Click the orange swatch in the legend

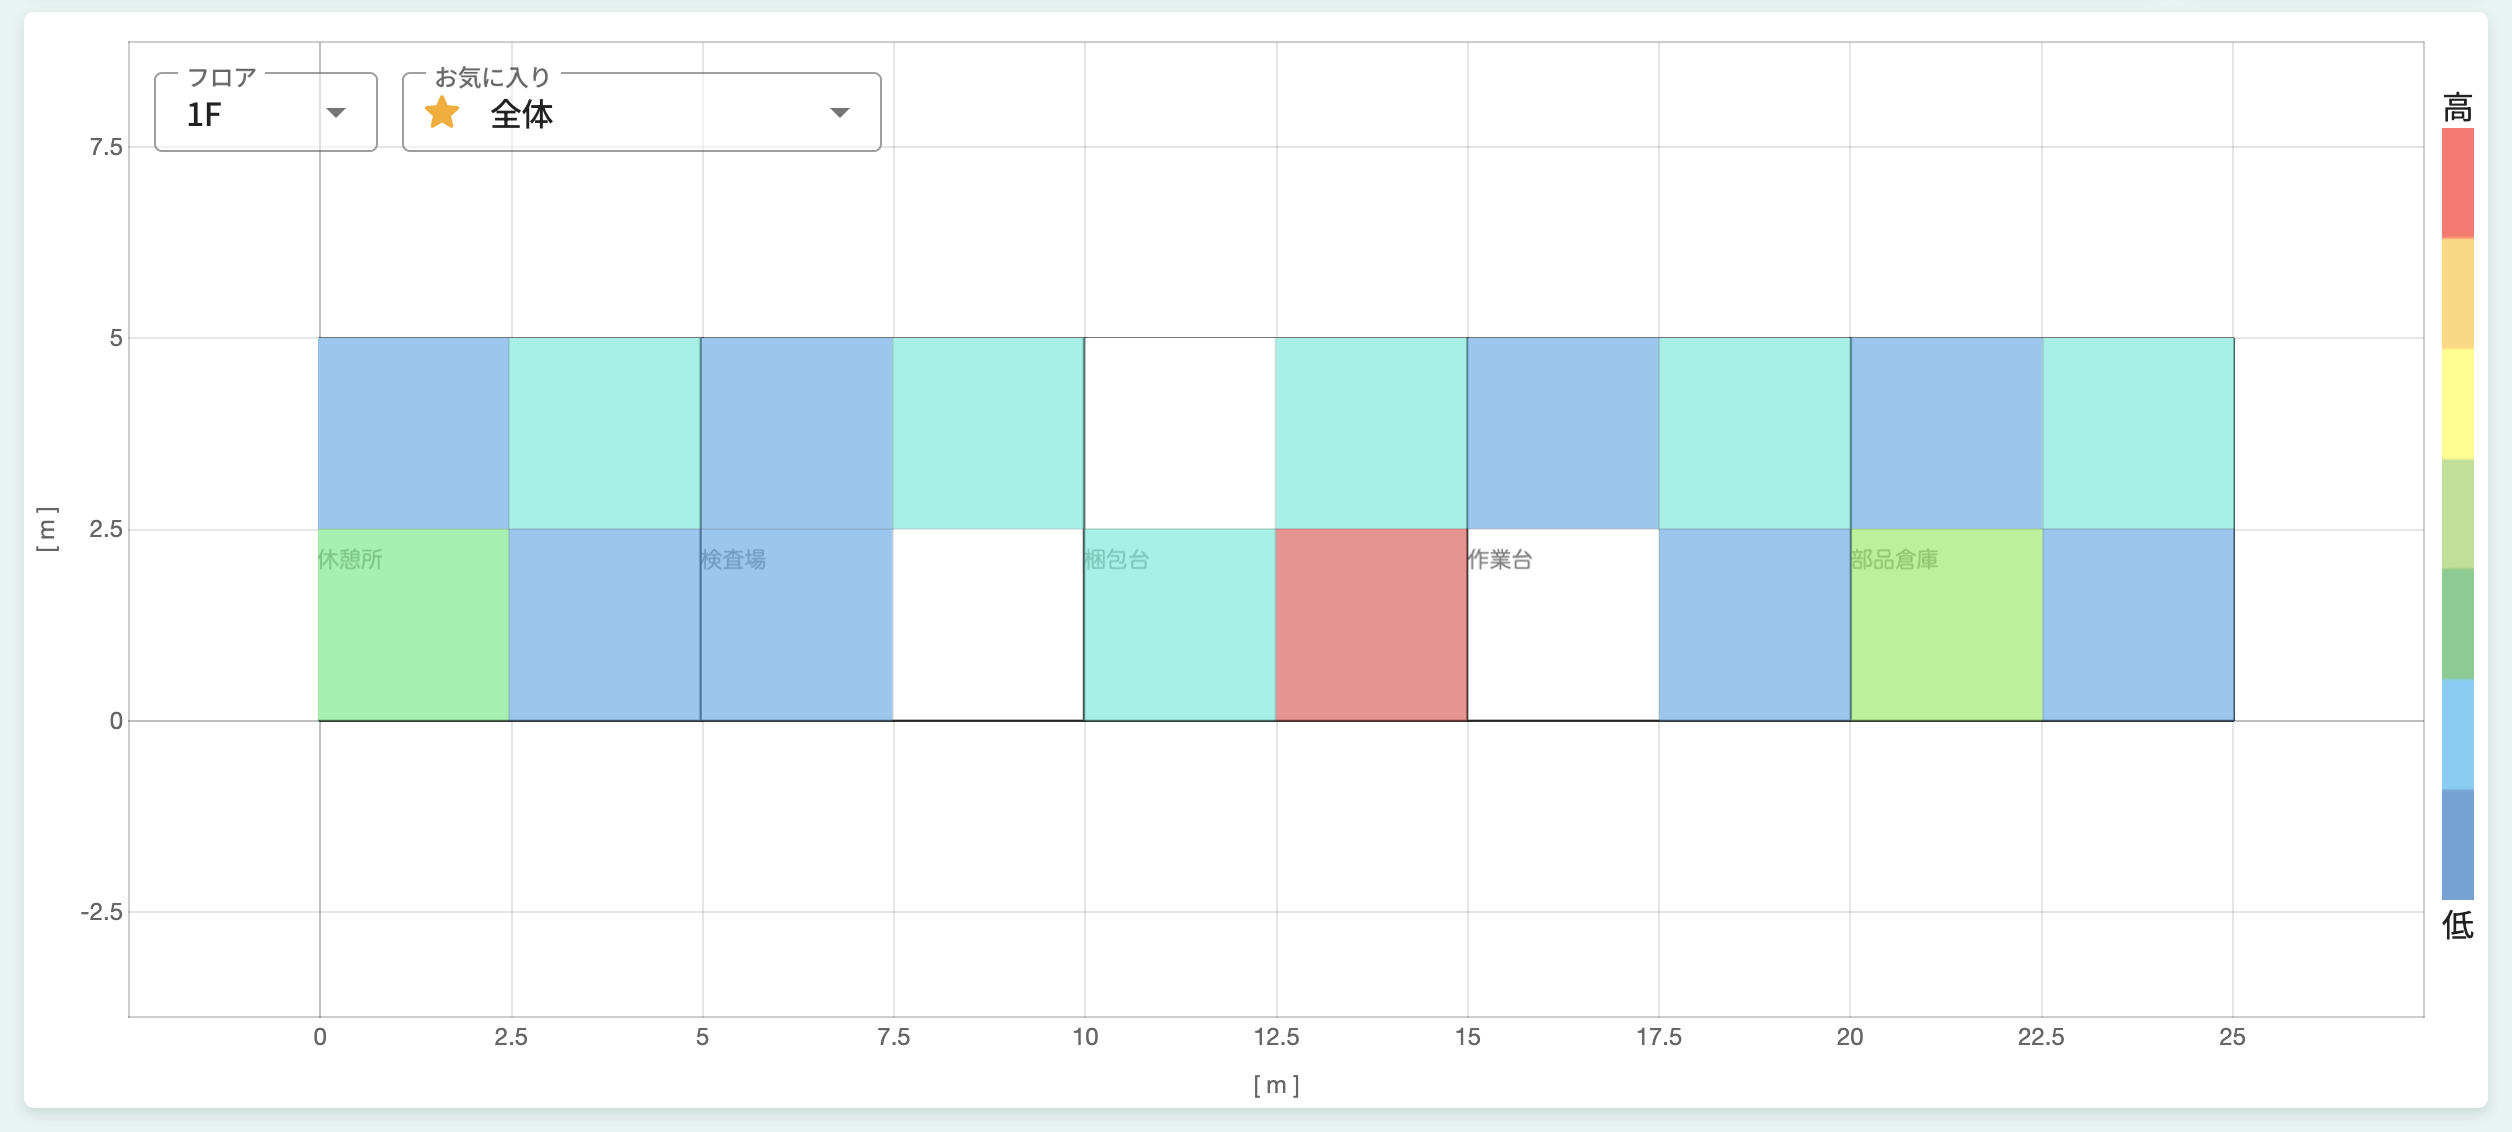point(2457,293)
